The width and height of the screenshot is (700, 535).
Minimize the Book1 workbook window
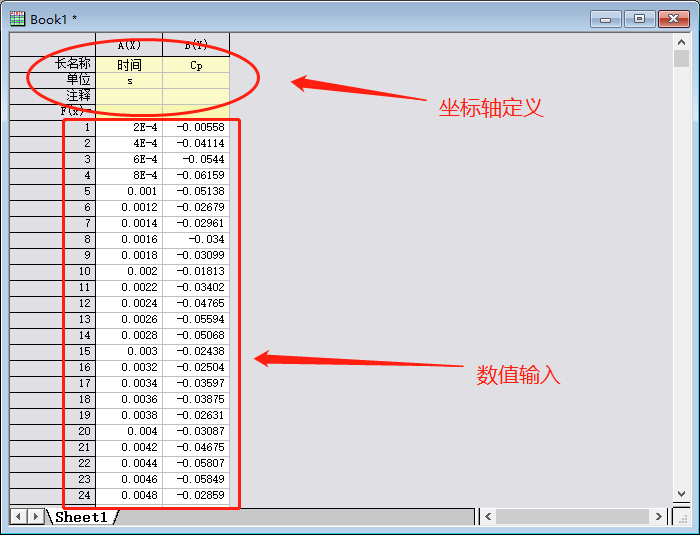pos(606,18)
